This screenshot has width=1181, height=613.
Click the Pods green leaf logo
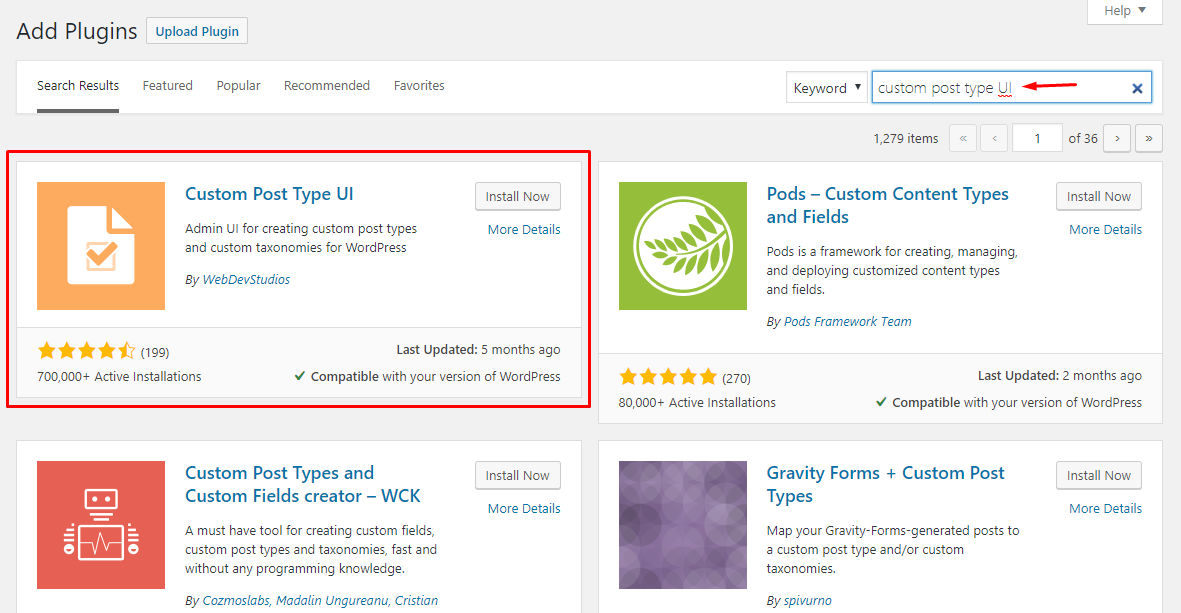[682, 246]
